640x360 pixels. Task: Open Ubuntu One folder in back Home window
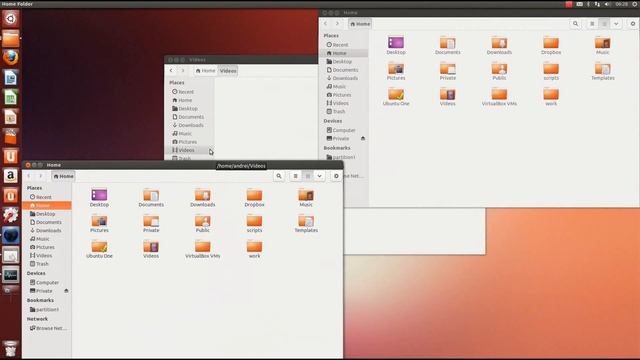[396, 97]
